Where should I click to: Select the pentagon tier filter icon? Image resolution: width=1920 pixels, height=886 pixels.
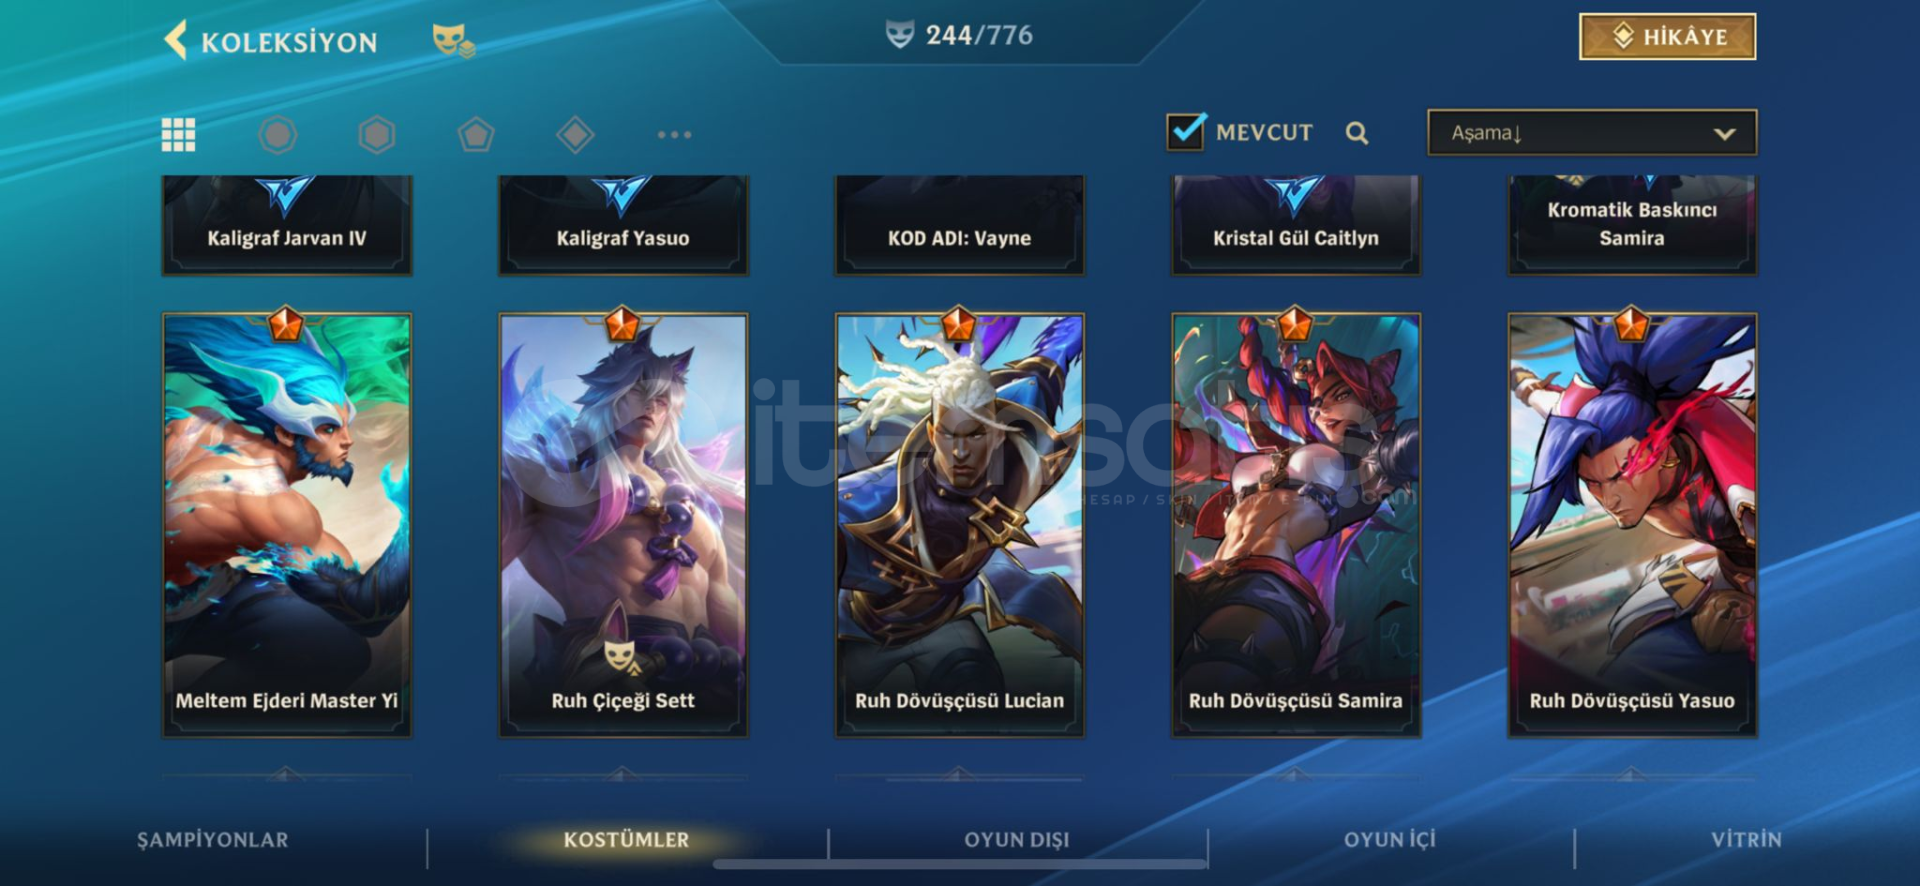coord(476,134)
